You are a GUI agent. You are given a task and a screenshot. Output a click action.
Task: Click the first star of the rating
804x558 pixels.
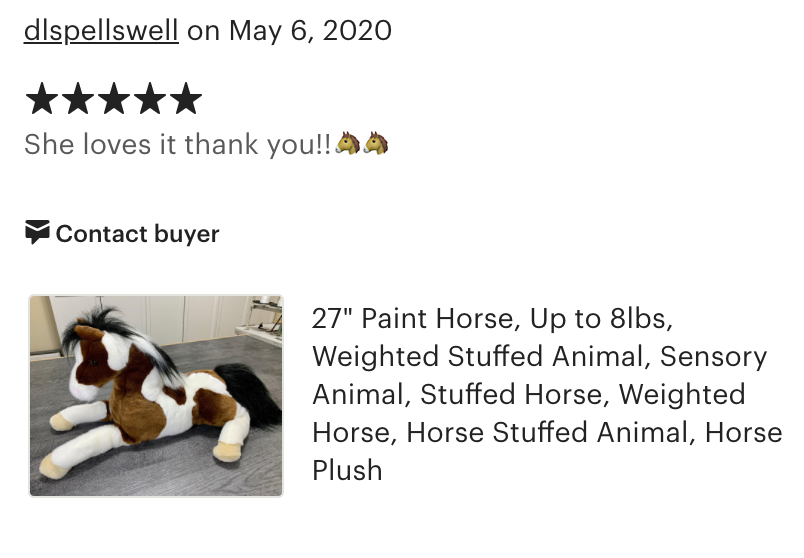(x=41, y=100)
